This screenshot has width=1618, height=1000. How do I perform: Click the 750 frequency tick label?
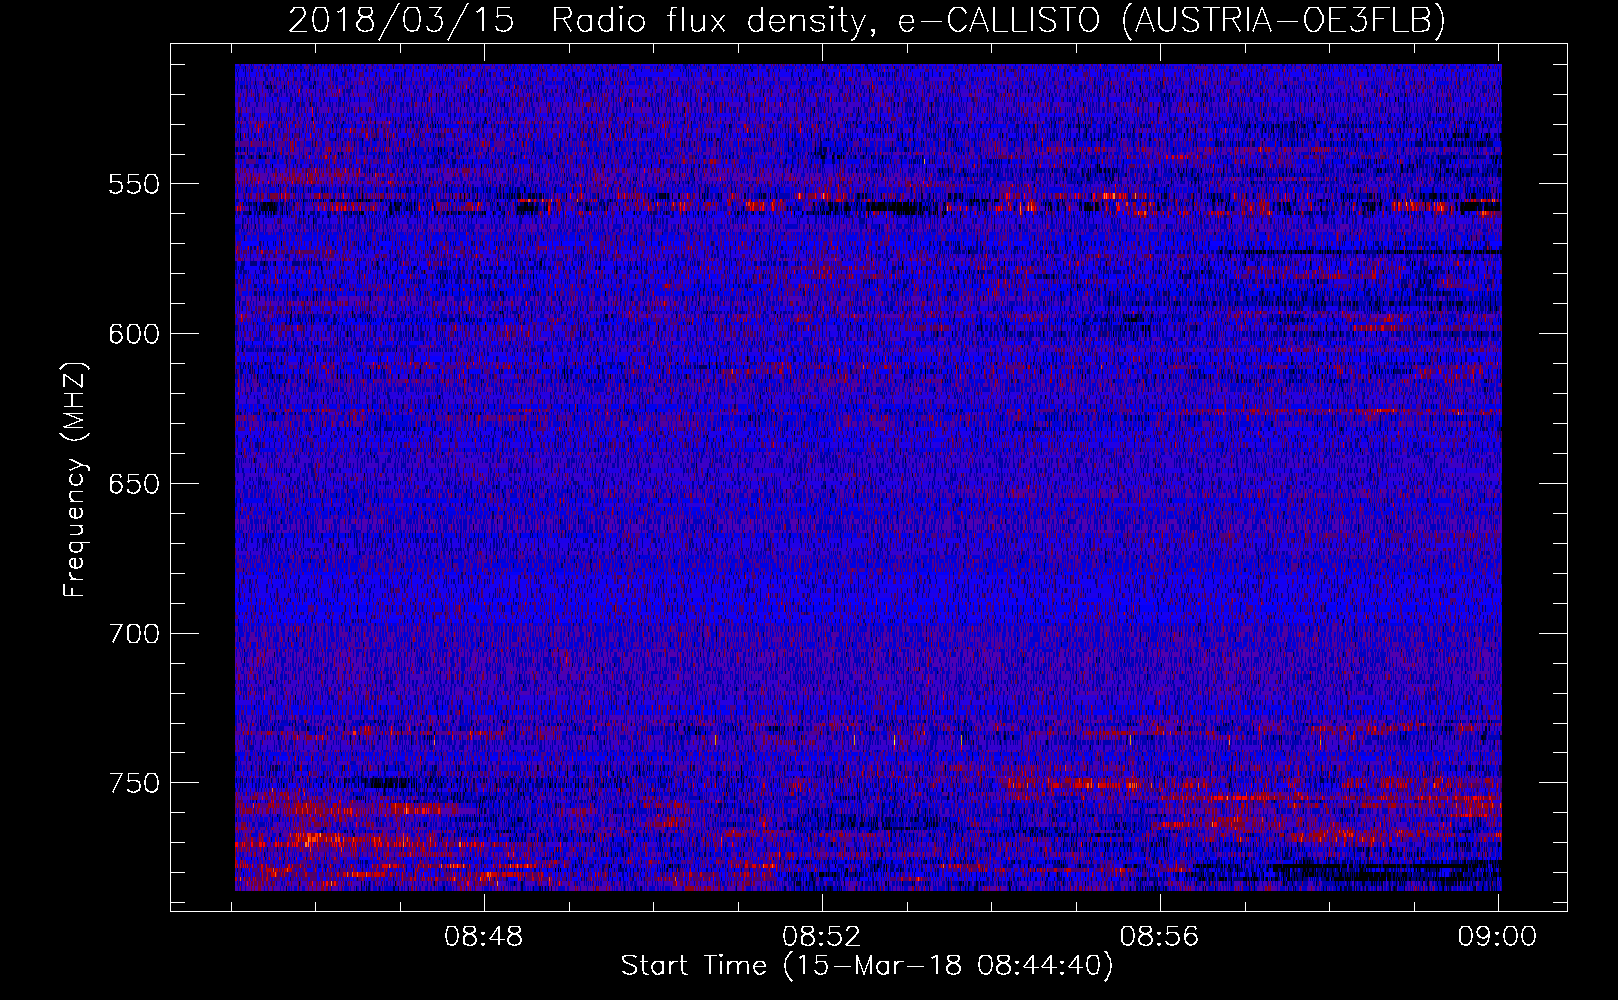[134, 783]
